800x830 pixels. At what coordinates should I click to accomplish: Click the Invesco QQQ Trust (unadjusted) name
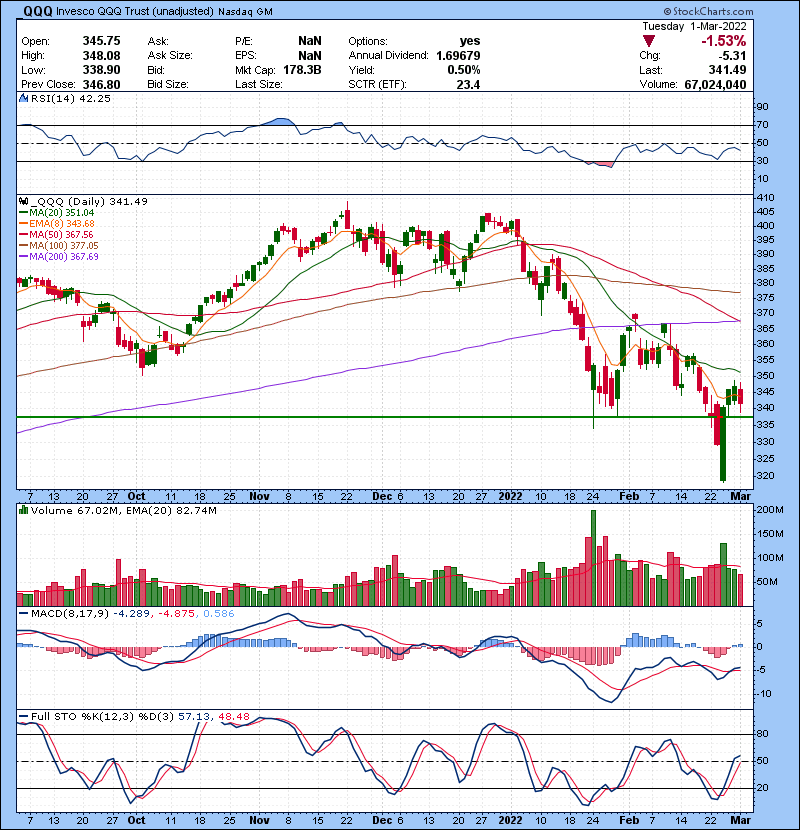134,11
